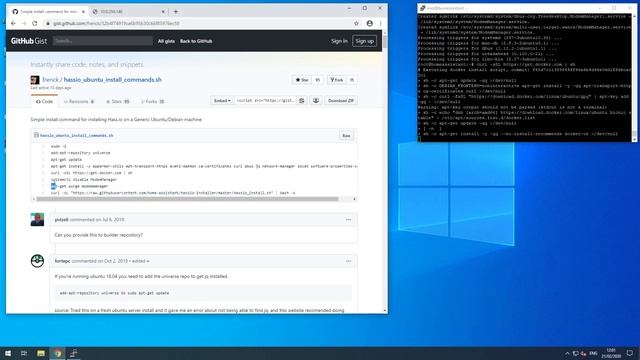Screen dimensions: 640x360
Task: Open options menu on first comment
Action: [348, 220]
